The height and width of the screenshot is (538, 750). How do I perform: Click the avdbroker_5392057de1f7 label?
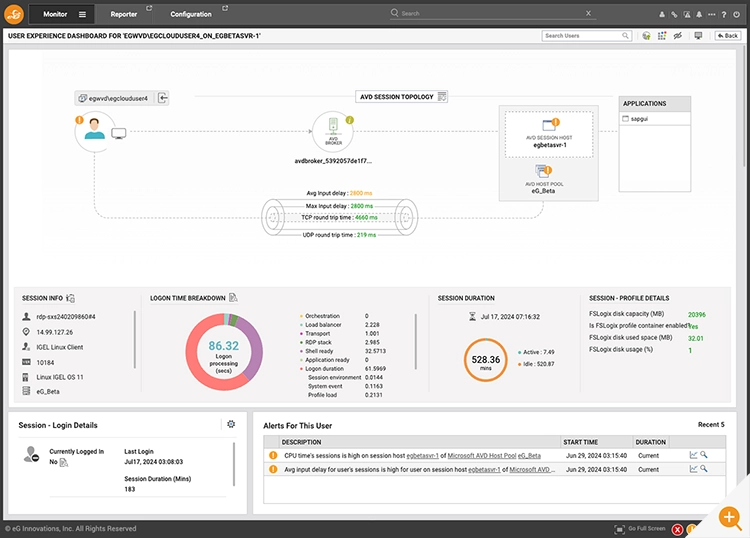333,161
